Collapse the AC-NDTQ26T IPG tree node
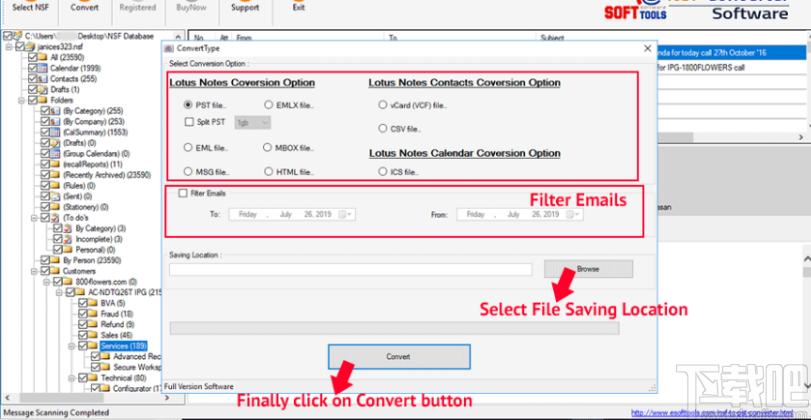 point(59,292)
